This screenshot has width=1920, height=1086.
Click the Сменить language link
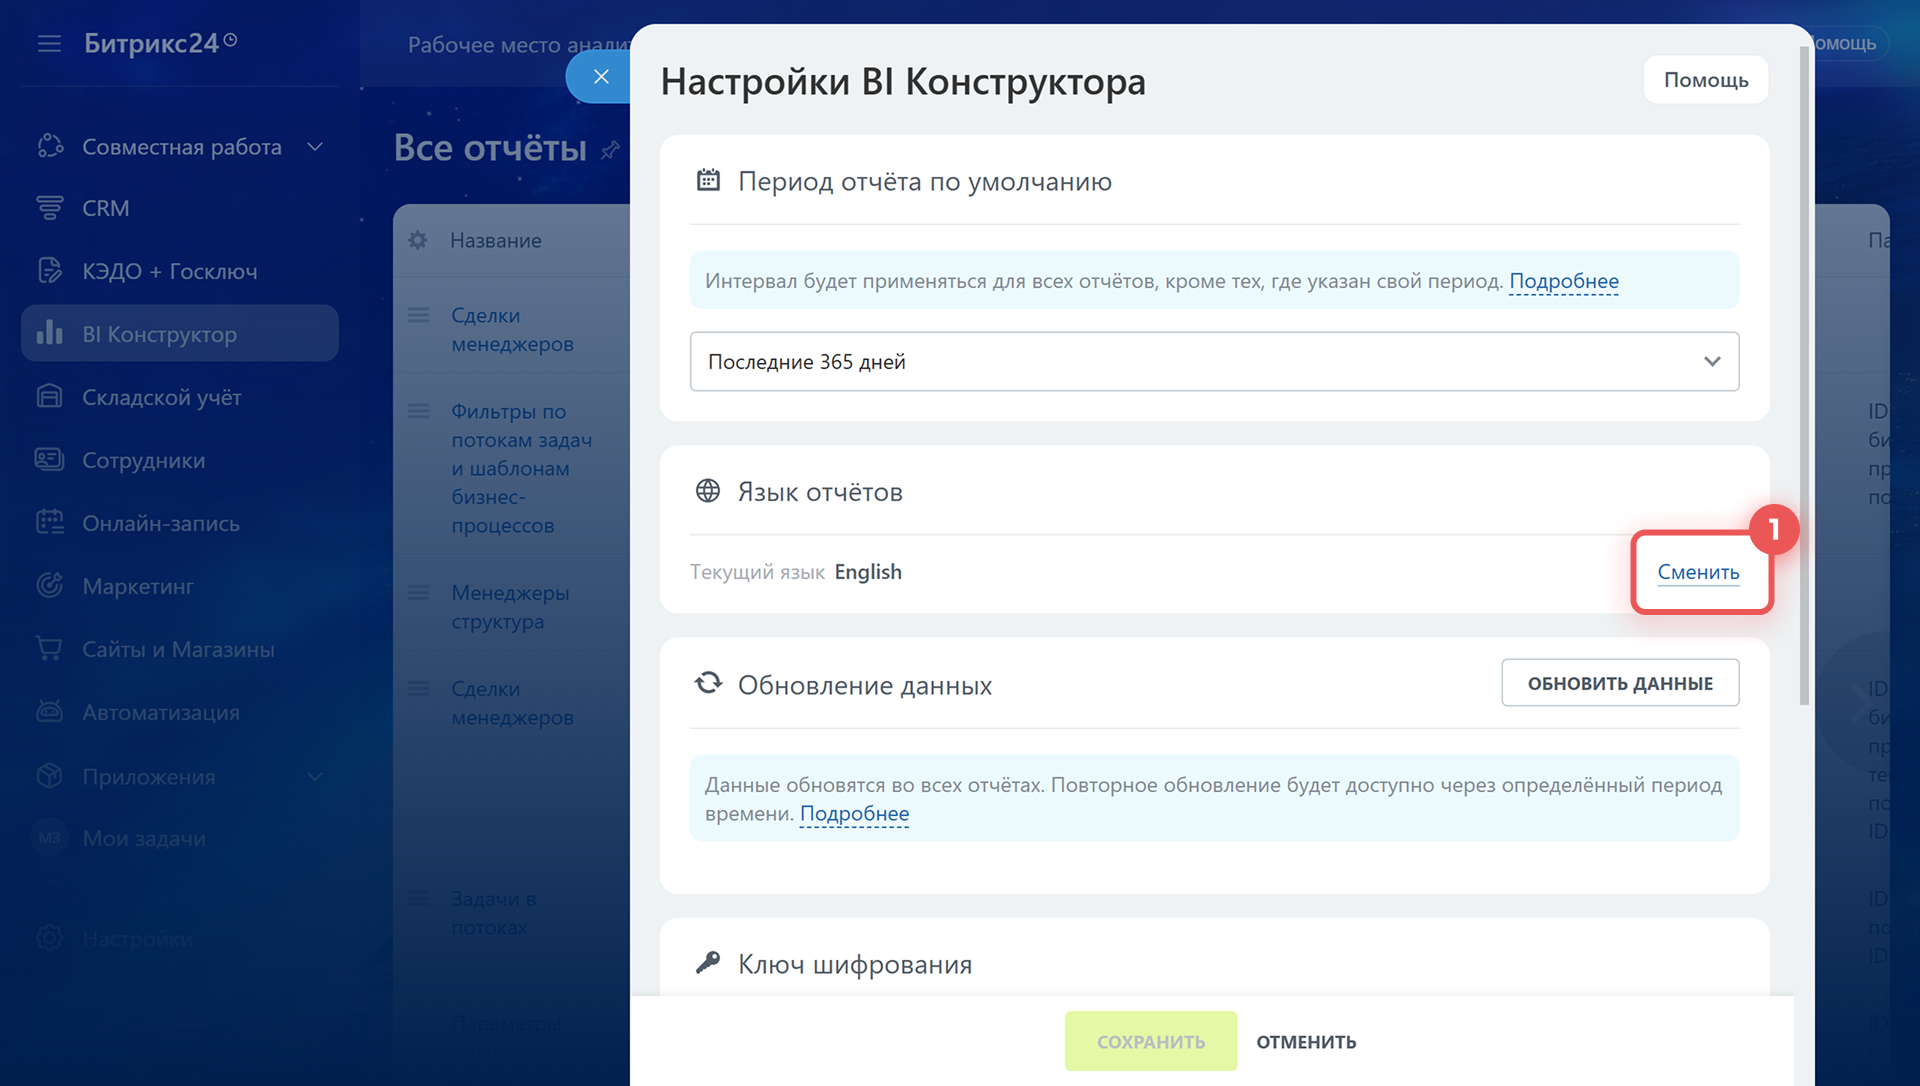(1698, 572)
